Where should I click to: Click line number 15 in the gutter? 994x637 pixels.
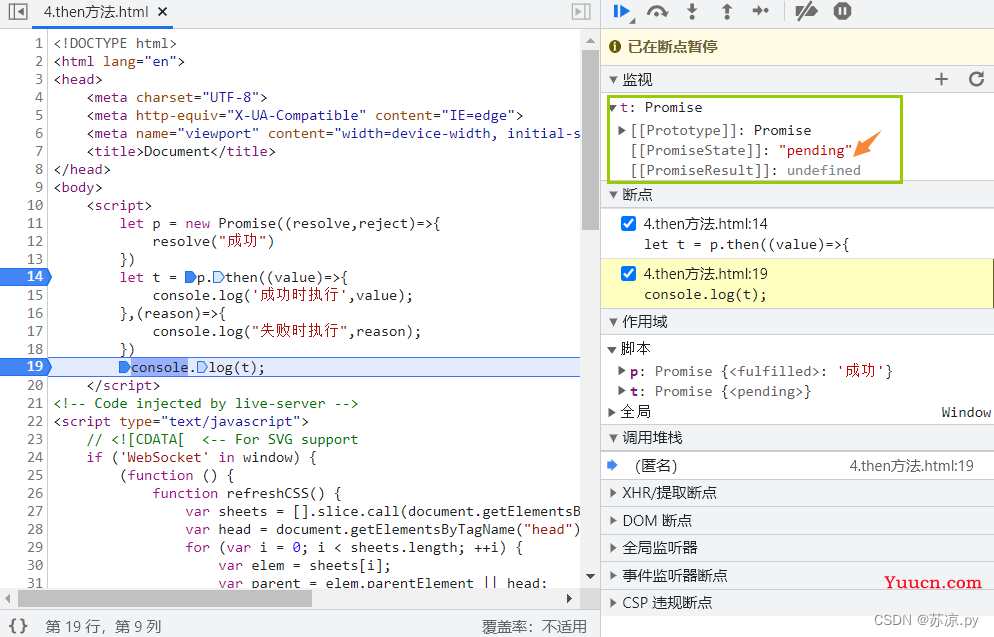coord(35,295)
